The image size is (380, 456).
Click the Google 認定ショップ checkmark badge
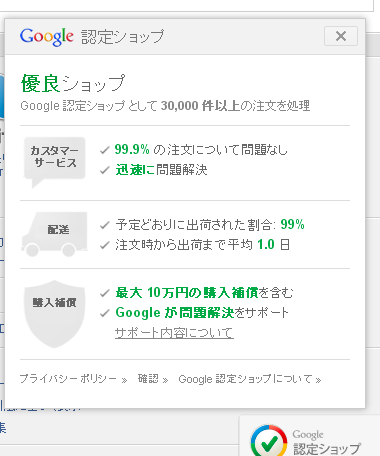coord(269,441)
